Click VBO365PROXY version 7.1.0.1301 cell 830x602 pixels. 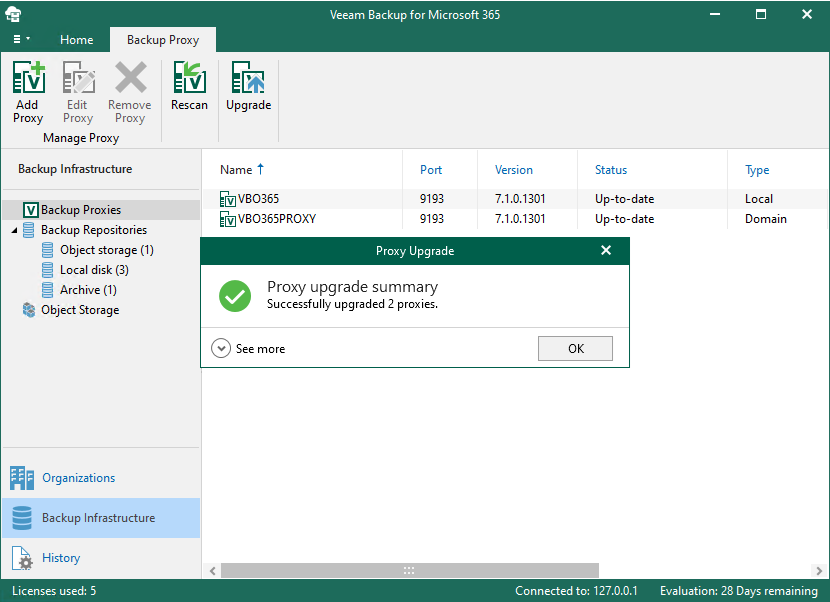(520, 219)
